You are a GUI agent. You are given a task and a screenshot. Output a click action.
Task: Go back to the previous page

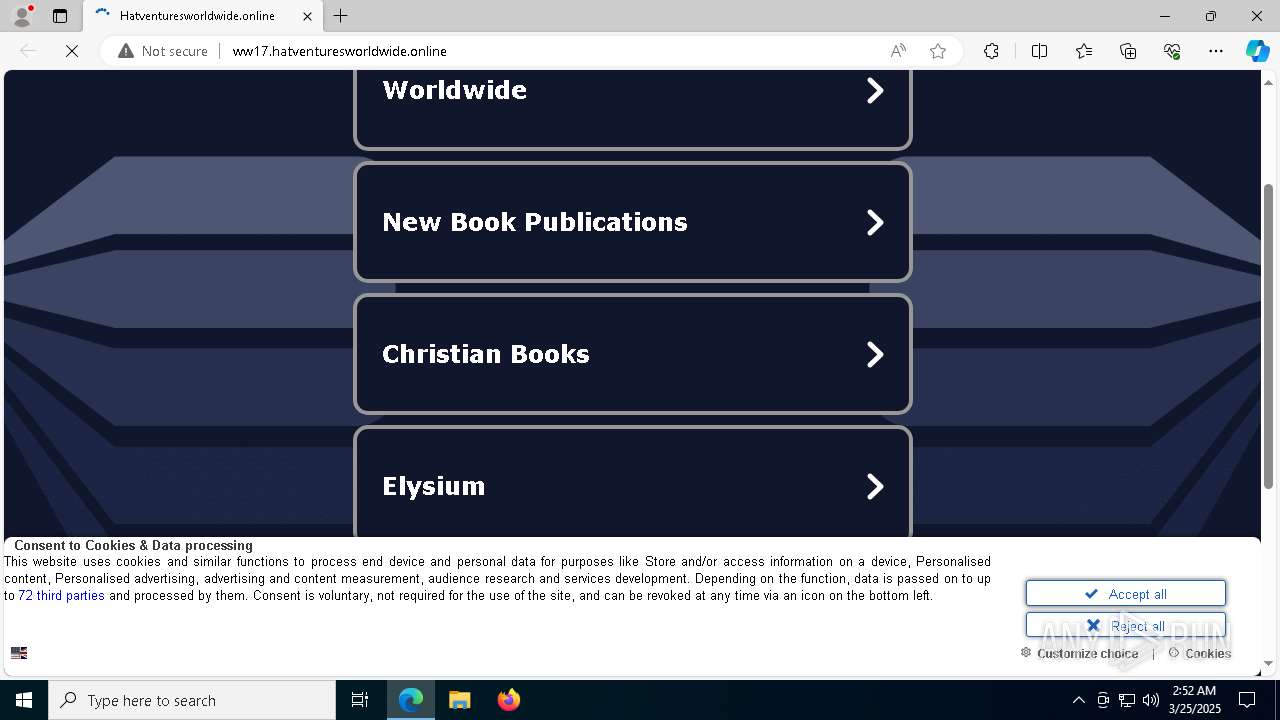tap(28, 51)
